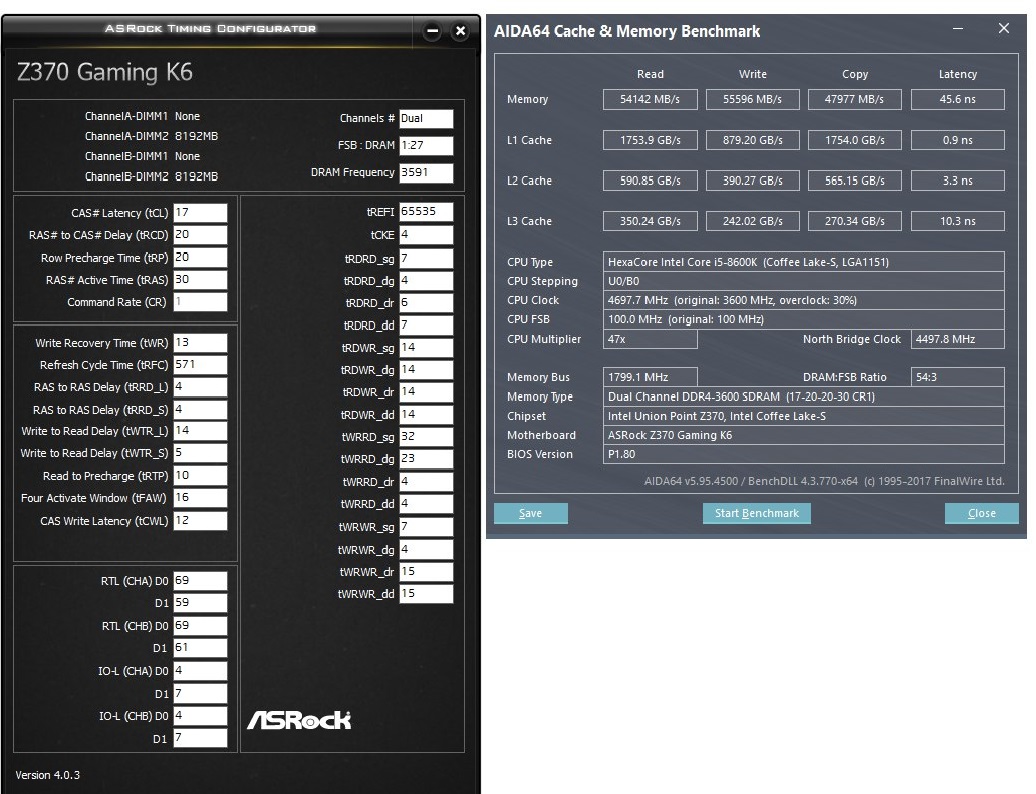
Task: Click the Channels # field showing Dual
Action: coord(426,118)
